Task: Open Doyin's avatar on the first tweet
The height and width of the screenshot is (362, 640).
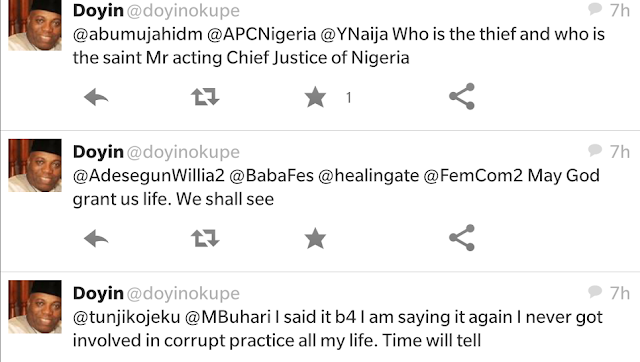Action: tap(35, 24)
